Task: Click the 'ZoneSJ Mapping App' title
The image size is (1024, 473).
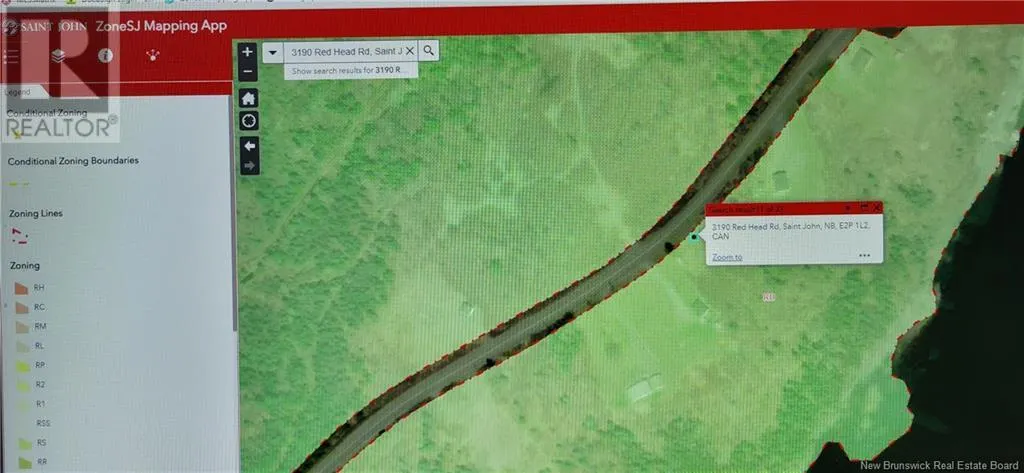Action: click(161, 26)
